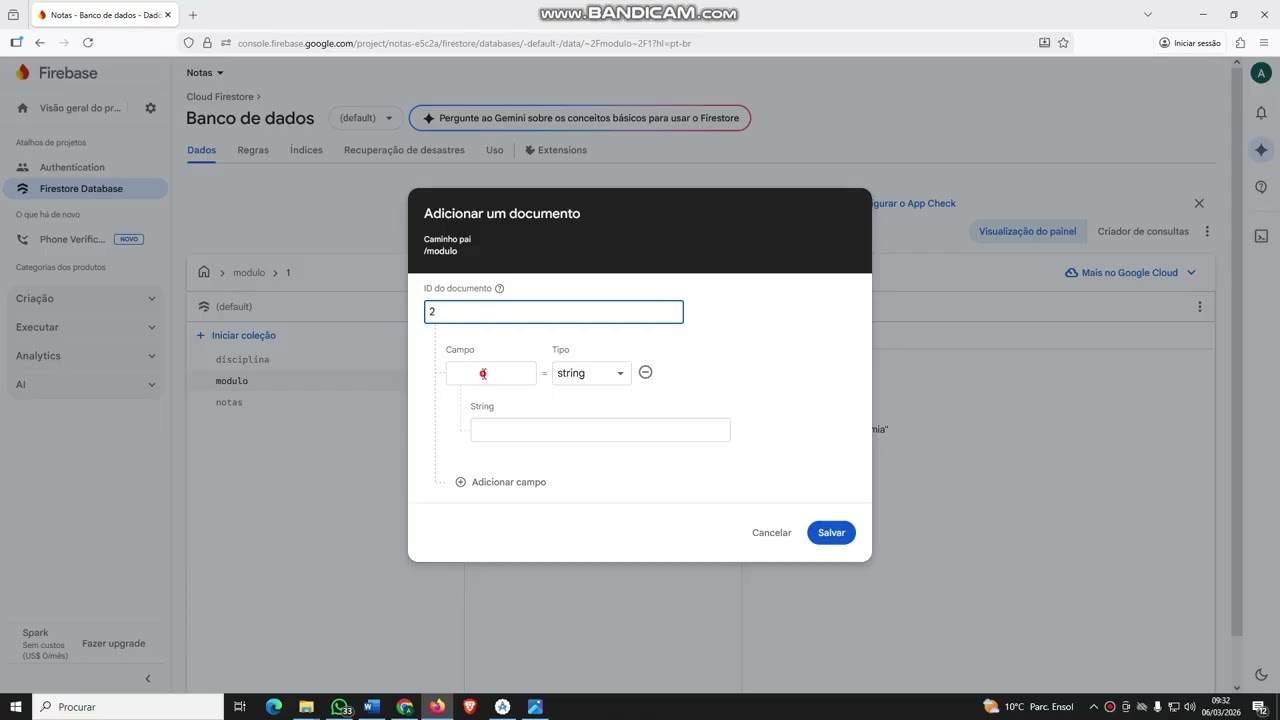Open WhatsApp from the taskbar

(x=340, y=707)
